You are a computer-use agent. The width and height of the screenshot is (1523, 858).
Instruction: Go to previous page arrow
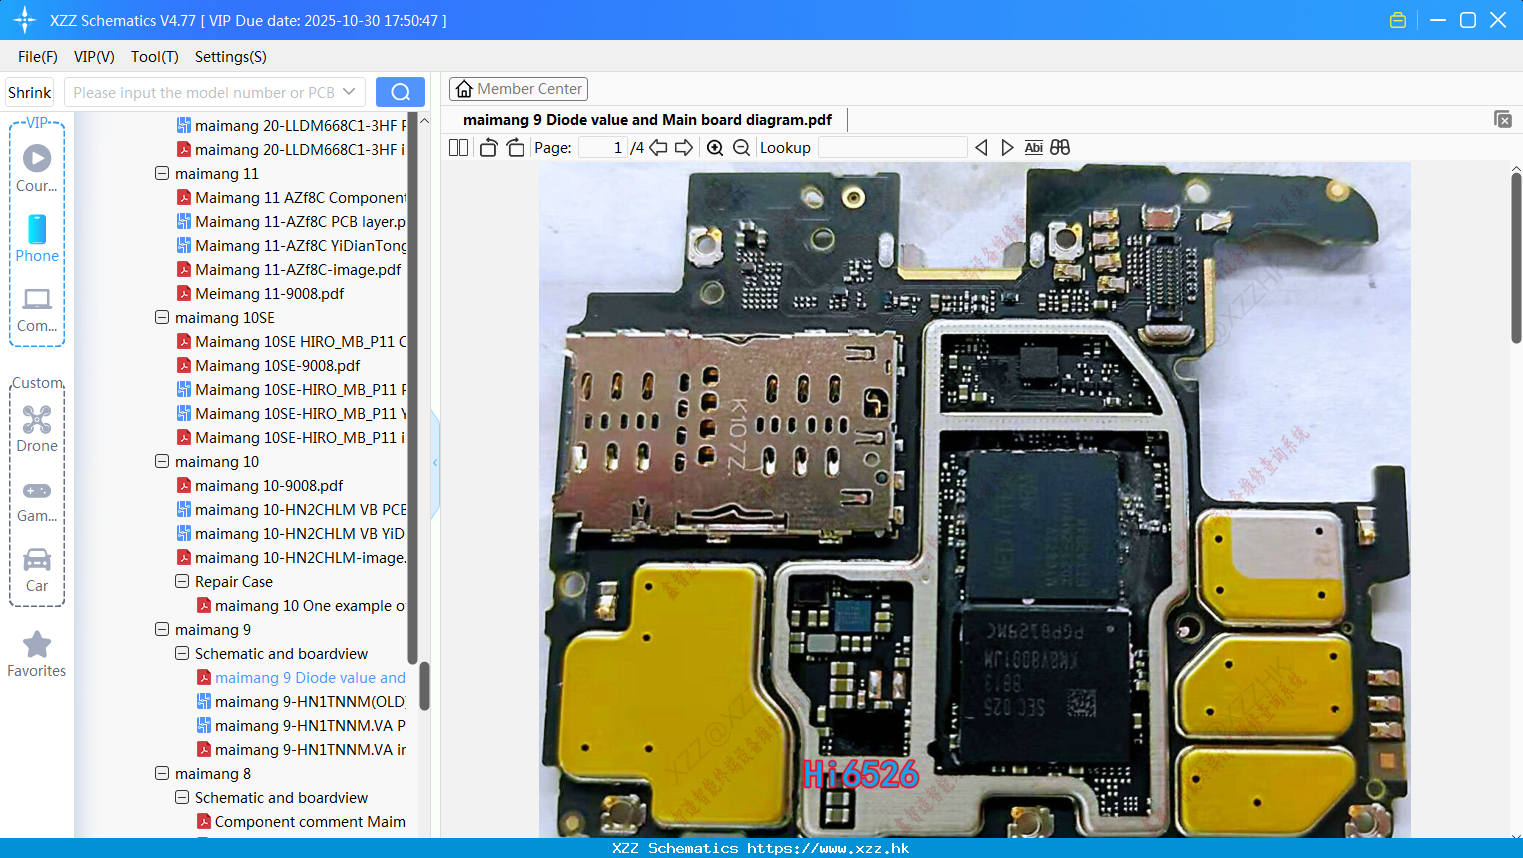click(x=658, y=147)
